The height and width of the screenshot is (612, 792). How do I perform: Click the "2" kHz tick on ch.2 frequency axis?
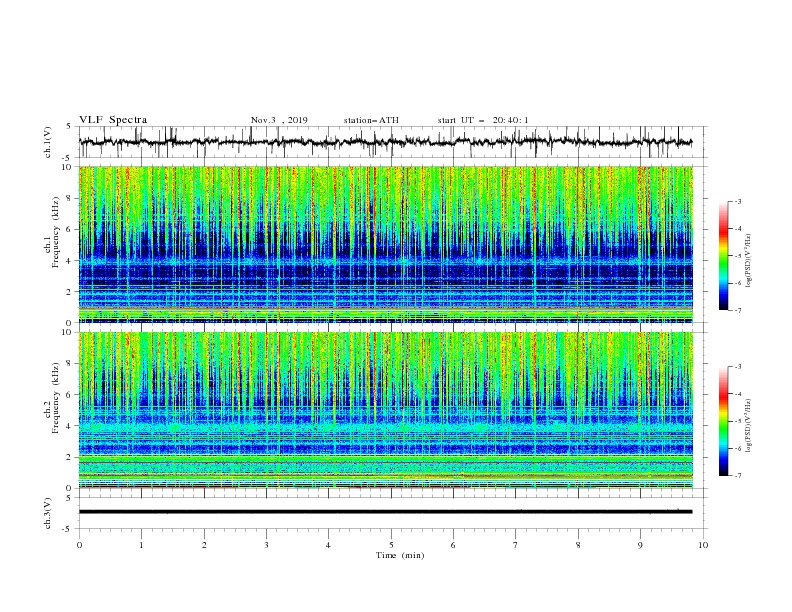point(69,457)
